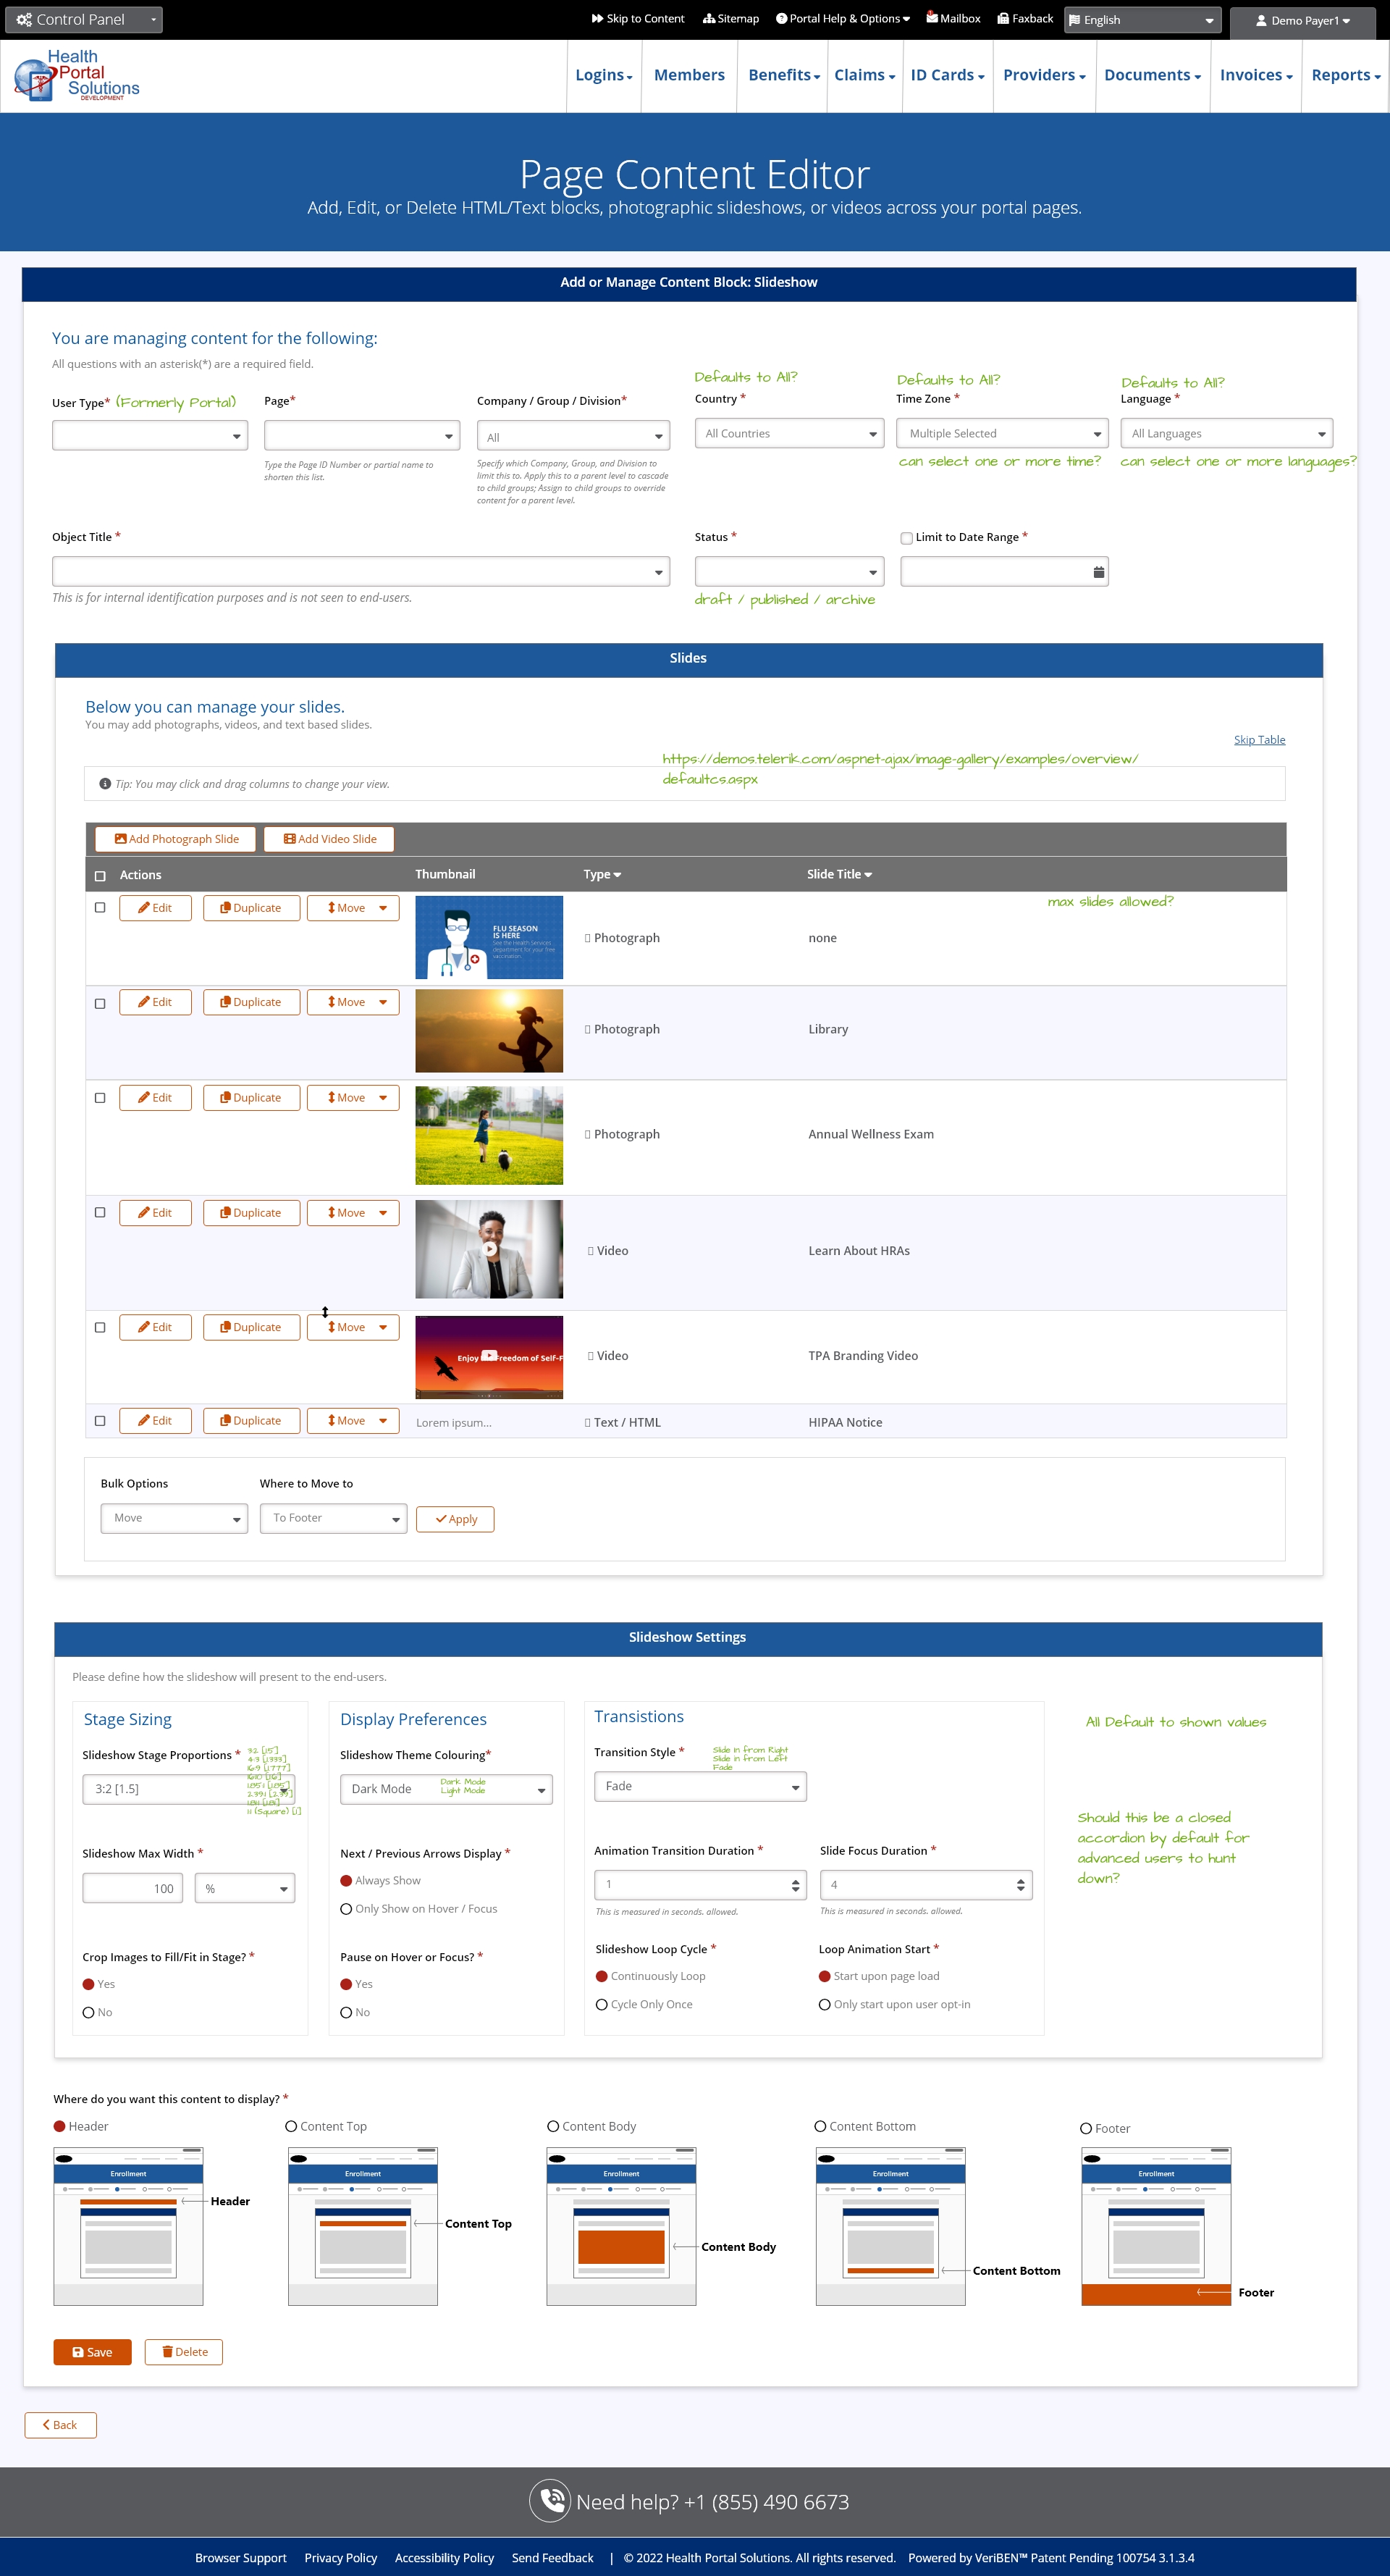Click the Skip to Content arrow link
This screenshot has height=2576, width=1390.
click(637, 19)
